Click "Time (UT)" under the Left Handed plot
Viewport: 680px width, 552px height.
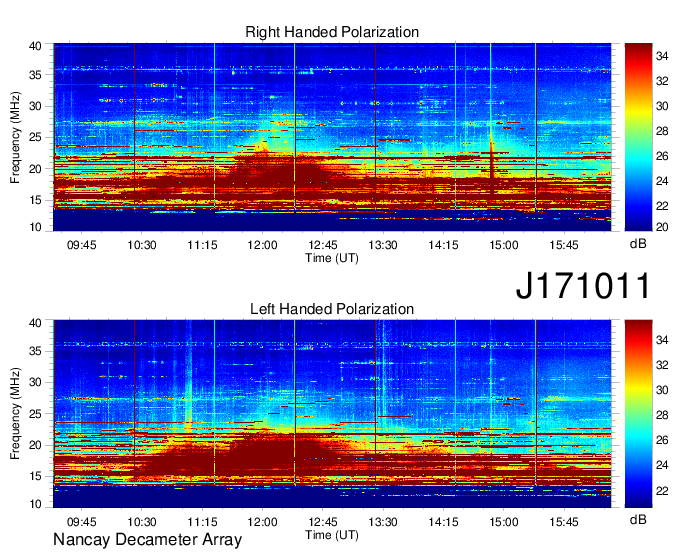(332, 535)
